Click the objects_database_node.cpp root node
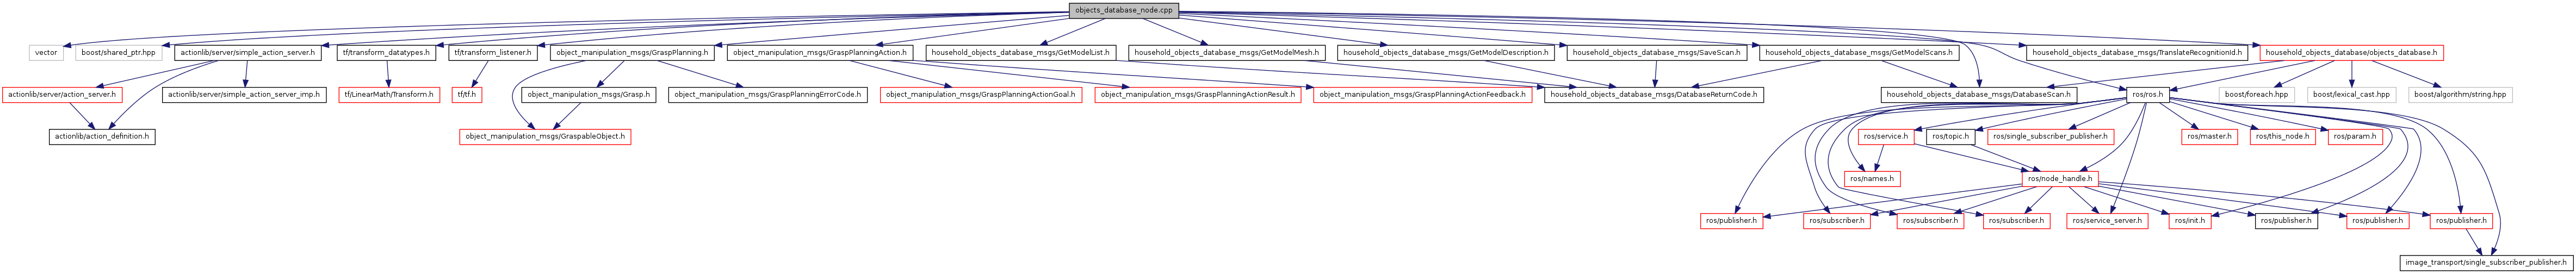 point(1123,10)
